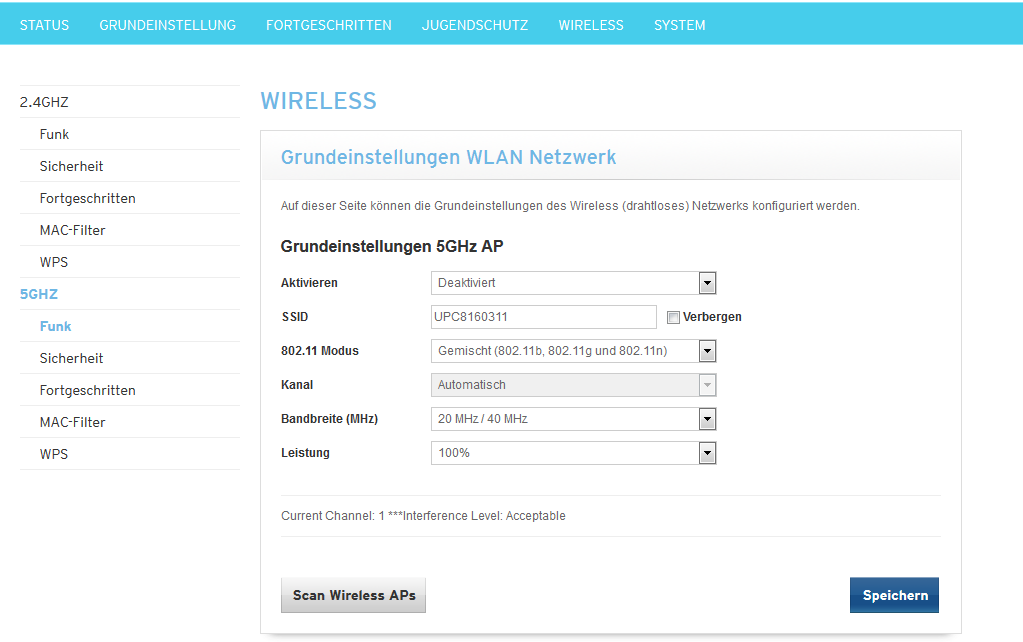
Task: Expand the 802.11 Modus dropdown
Action: (x=574, y=351)
